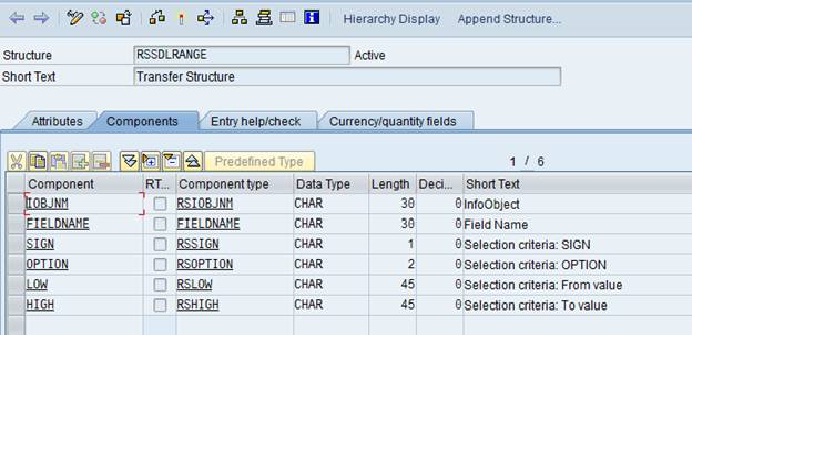Click 'Selection criteria: From value' cell
Screen dimensions: 819x460
click(543, 285)
